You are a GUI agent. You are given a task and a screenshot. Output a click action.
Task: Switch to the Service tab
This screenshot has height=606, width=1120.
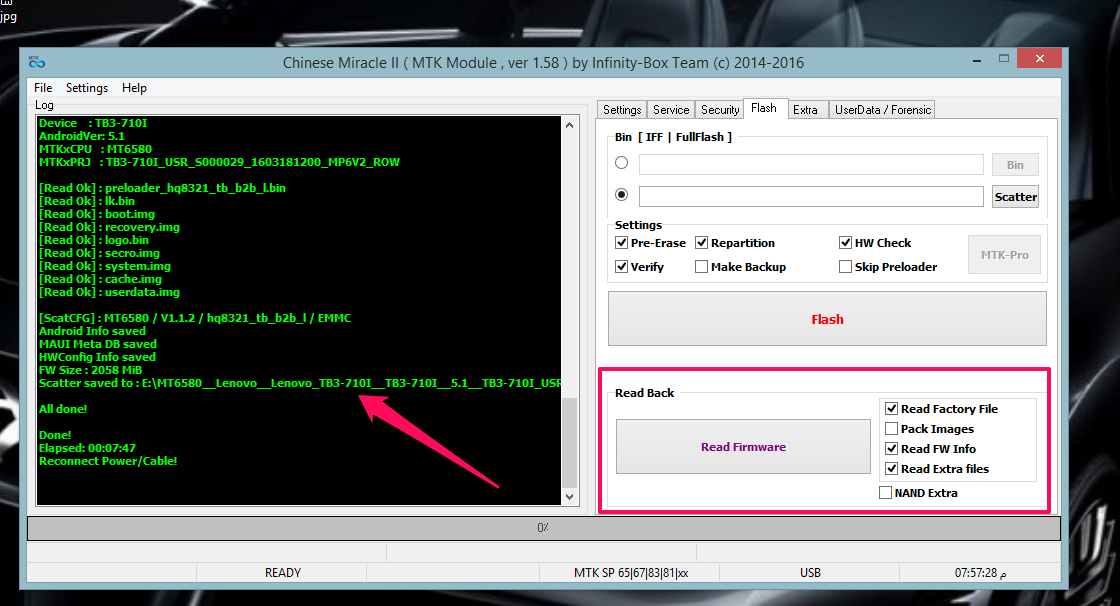point(671,109)
